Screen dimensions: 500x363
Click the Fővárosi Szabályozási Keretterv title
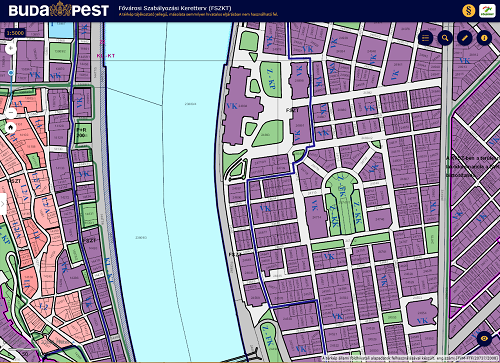[x=175, y=8]
